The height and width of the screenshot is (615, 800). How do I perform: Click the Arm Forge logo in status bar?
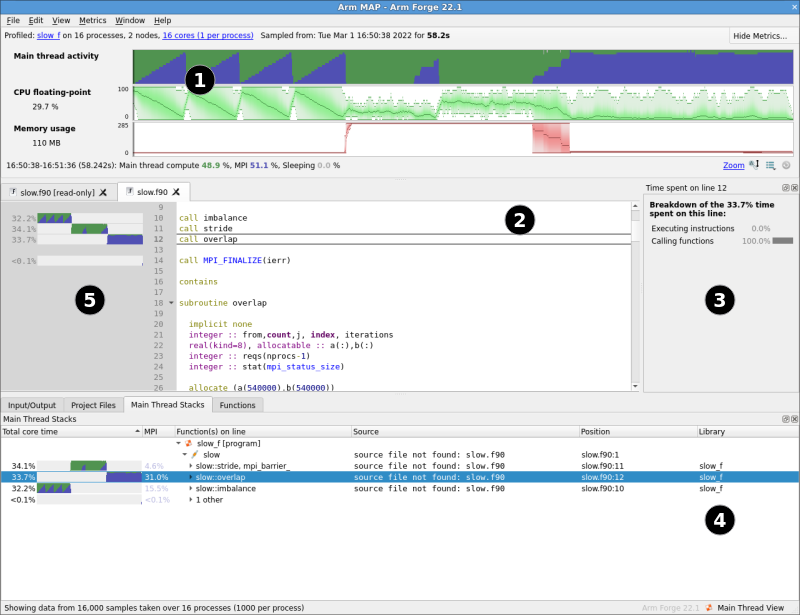[x=709, y=608]
